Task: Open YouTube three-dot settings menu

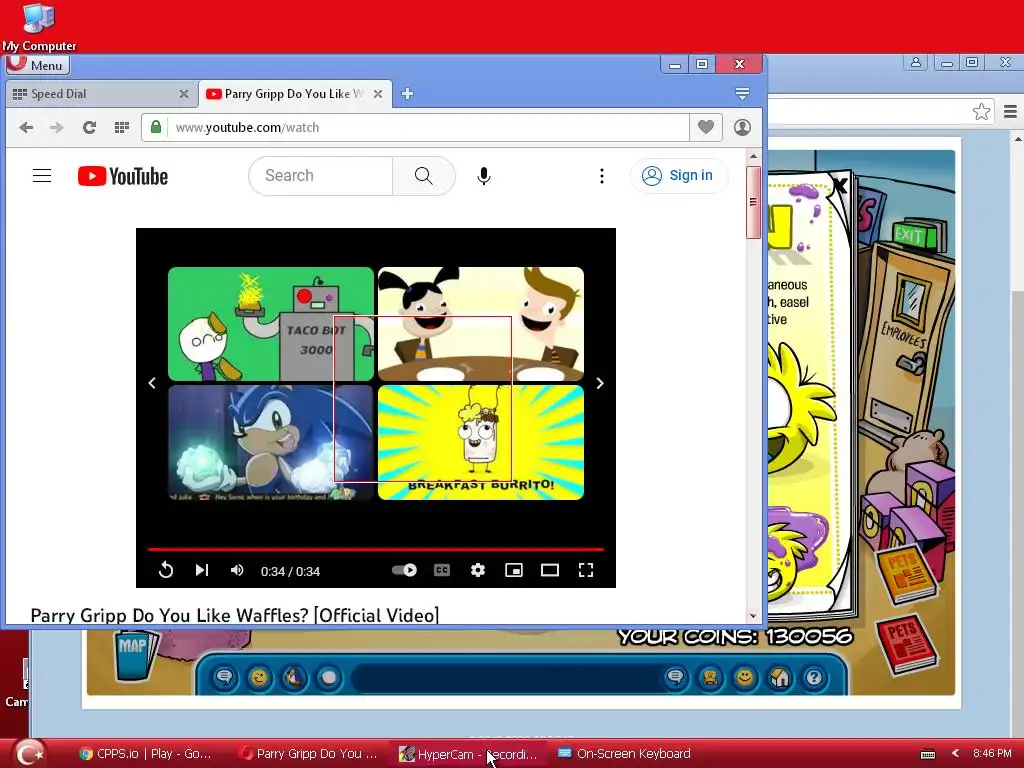Action: coord(601,176)
